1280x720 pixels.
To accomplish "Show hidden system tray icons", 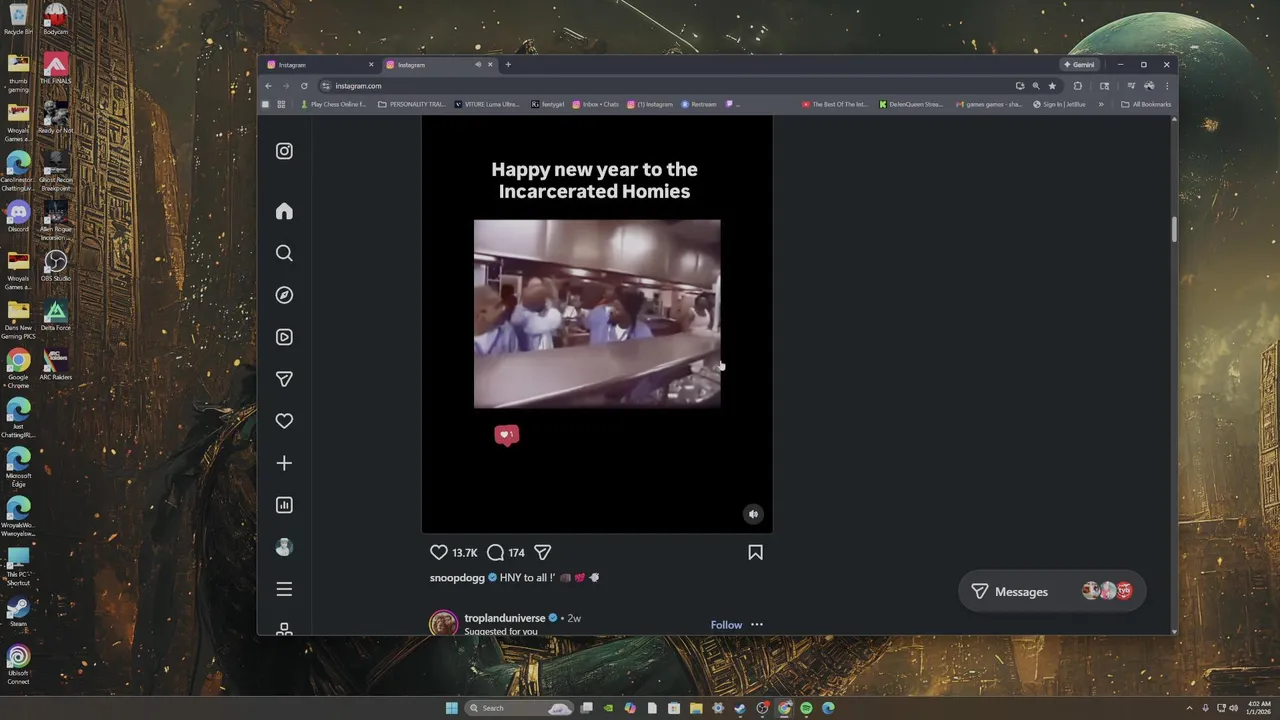I will tap(1189, 708).
